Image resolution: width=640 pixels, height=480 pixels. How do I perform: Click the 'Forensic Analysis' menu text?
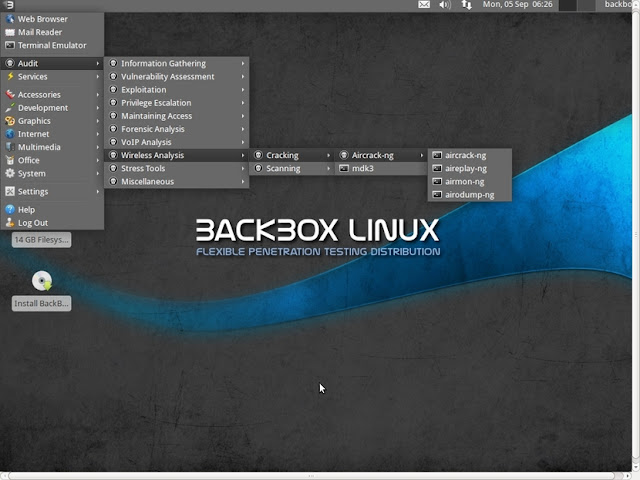coord(153,129)
